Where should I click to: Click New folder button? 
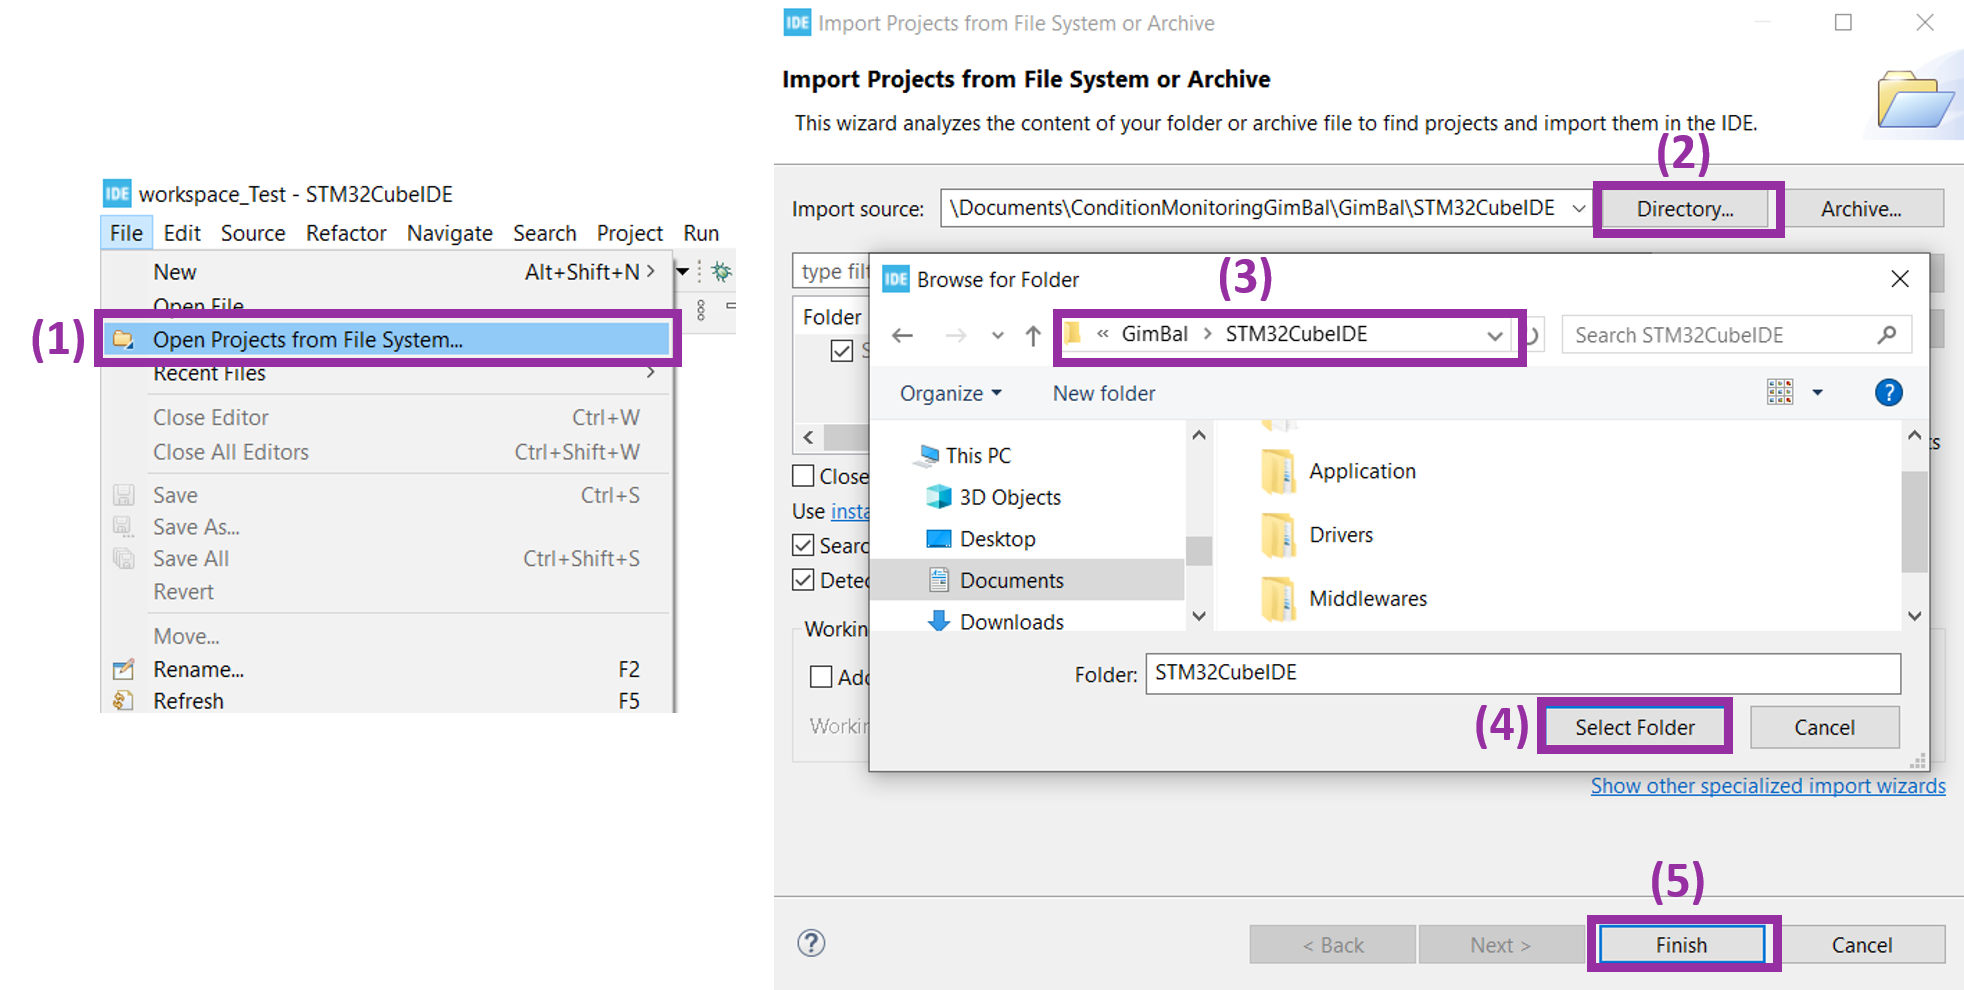point(1103,393)
